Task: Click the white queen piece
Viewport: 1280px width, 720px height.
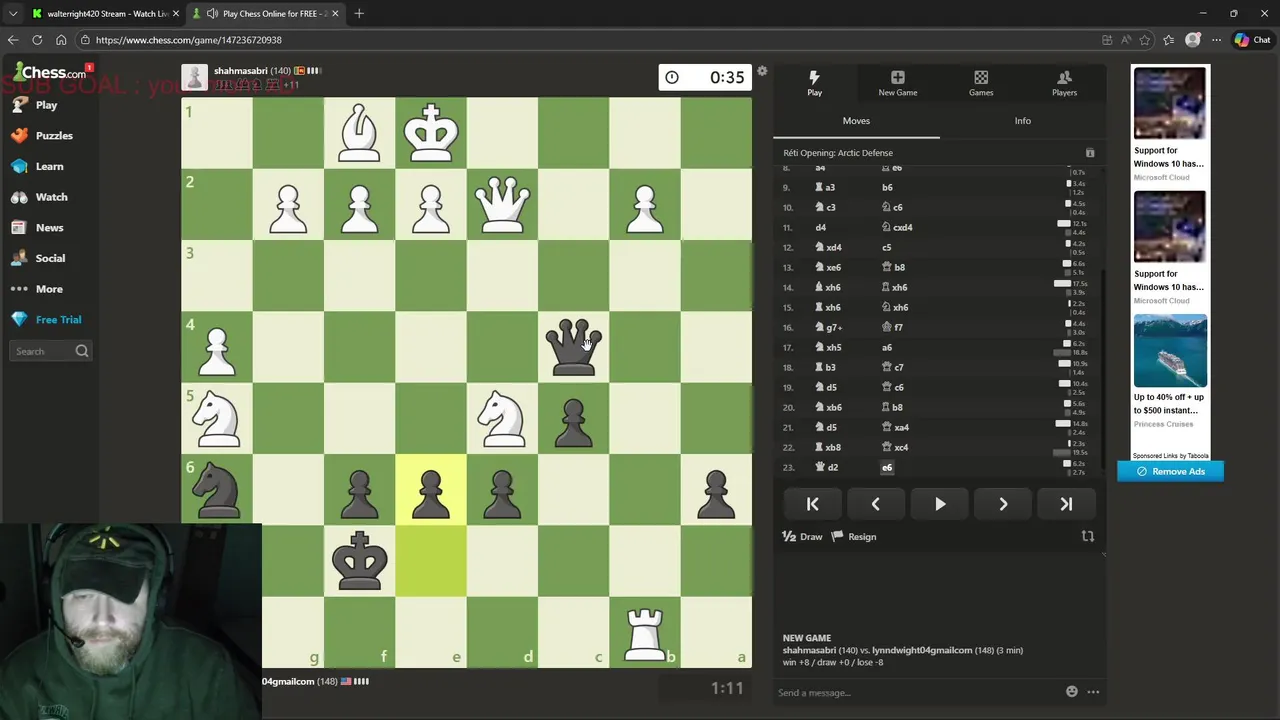Action: [502, 204]
